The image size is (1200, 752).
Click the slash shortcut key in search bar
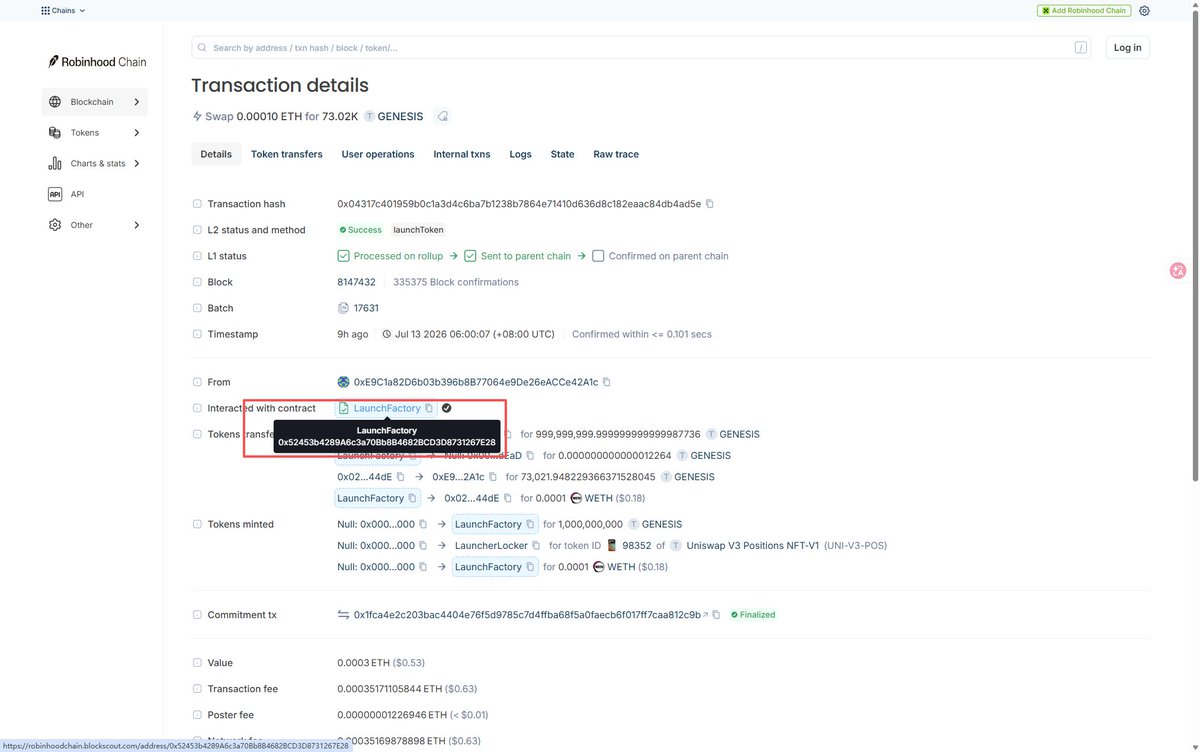click(x=1081, y=48)
